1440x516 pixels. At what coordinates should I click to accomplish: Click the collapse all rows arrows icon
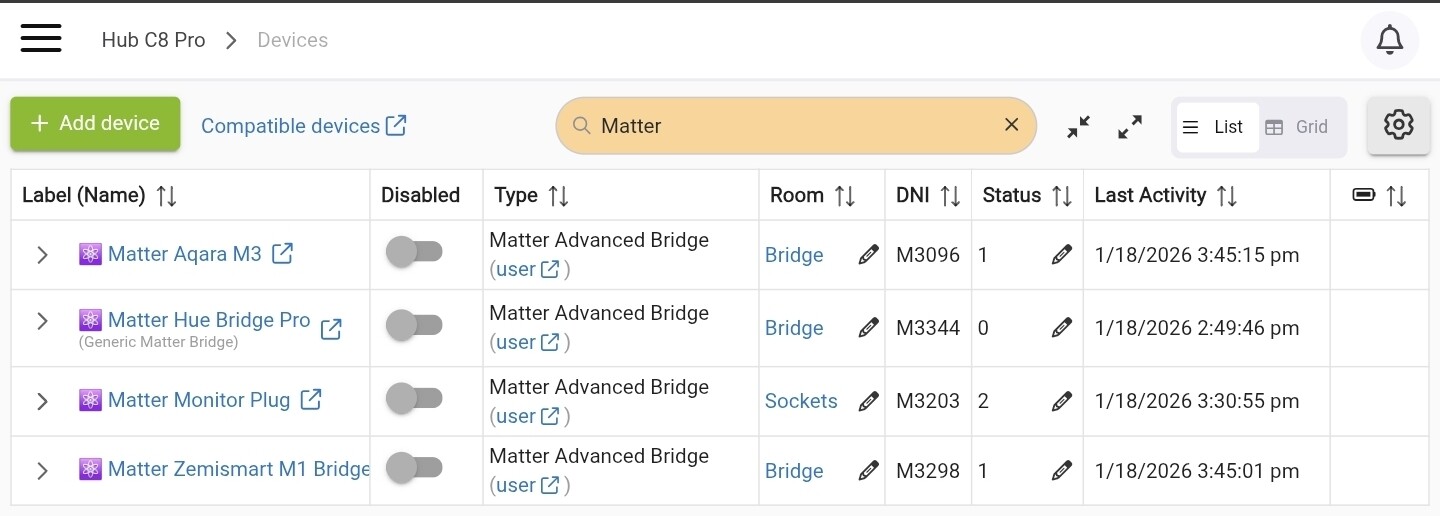1078,127
